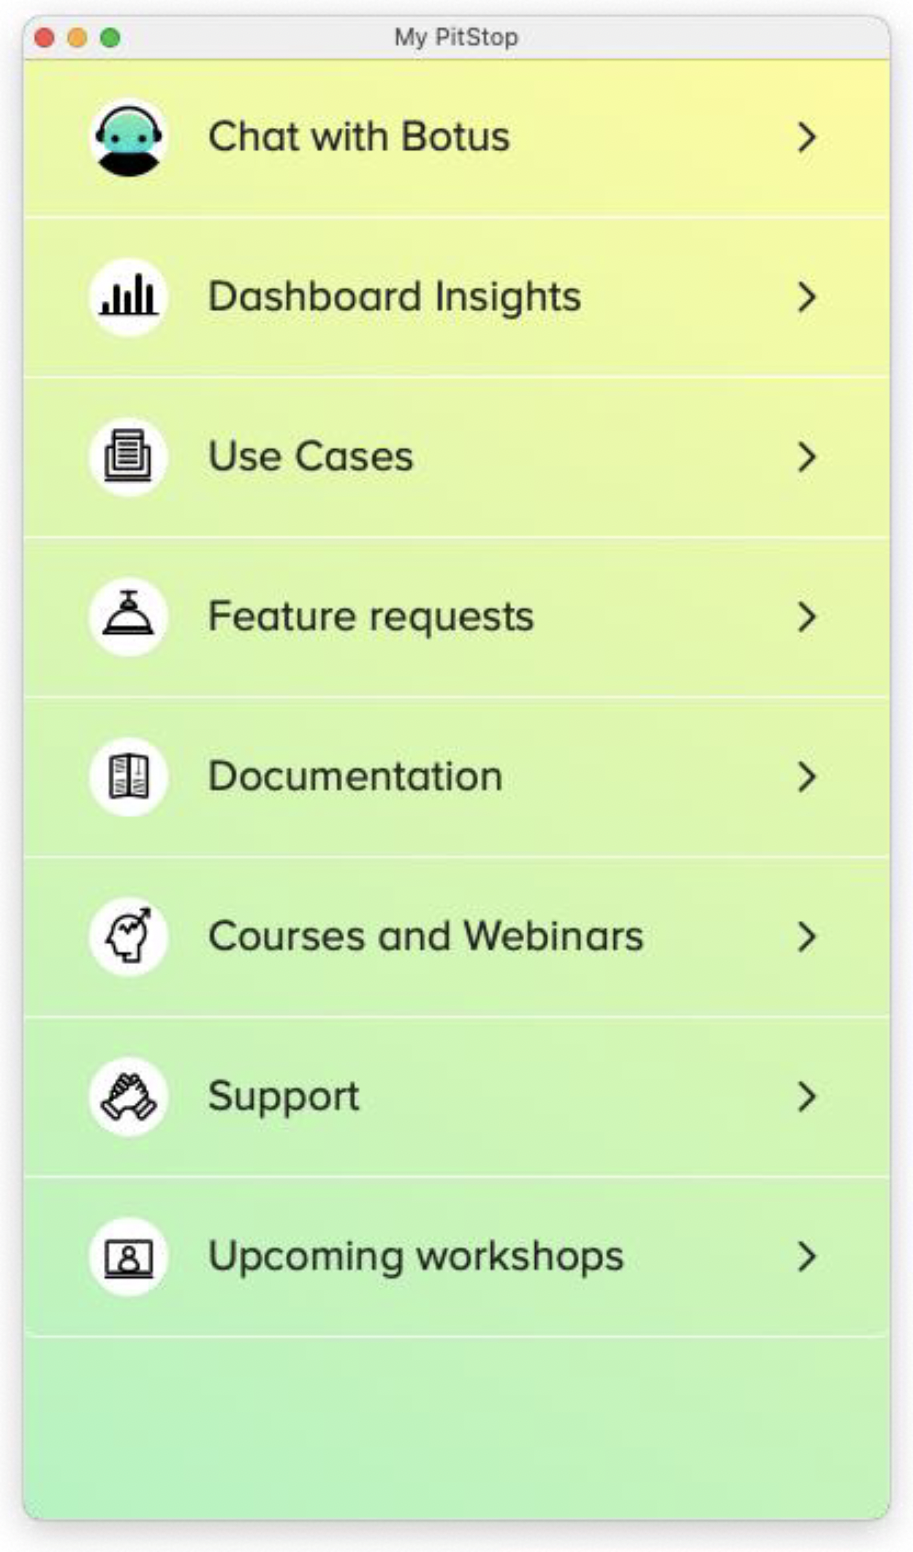
Task: Close the My PitStop window
Action: pos(44,38)
